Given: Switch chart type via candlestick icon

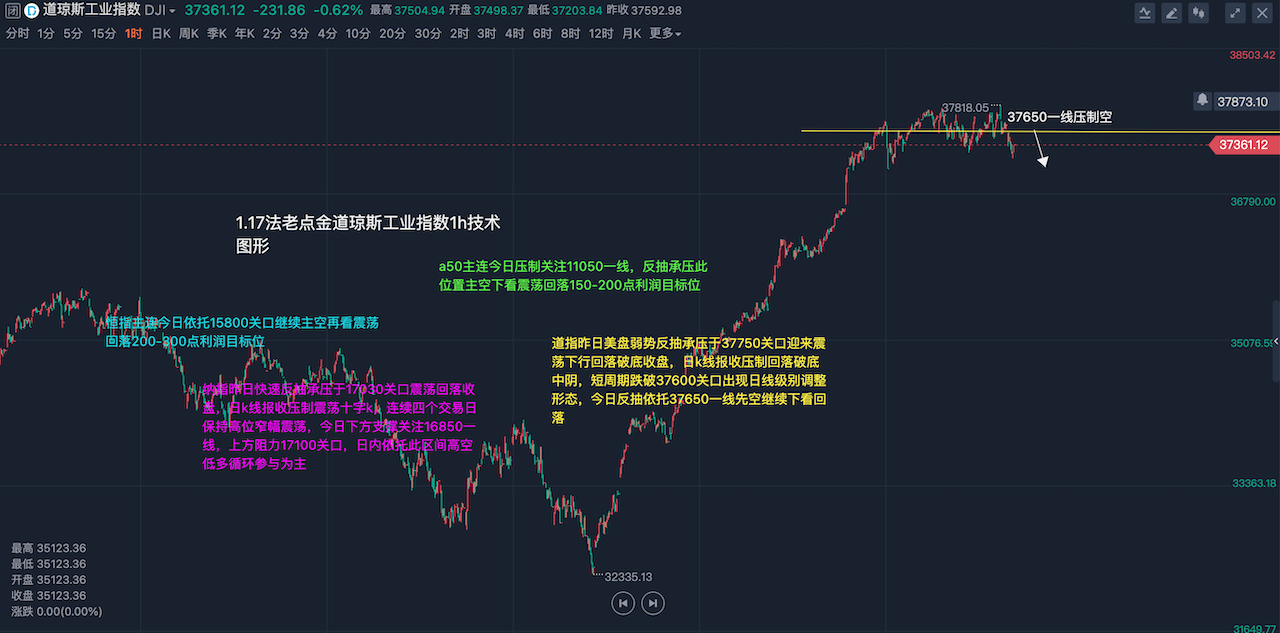Looking at the screenshot, I should [x=1198, y=13].
